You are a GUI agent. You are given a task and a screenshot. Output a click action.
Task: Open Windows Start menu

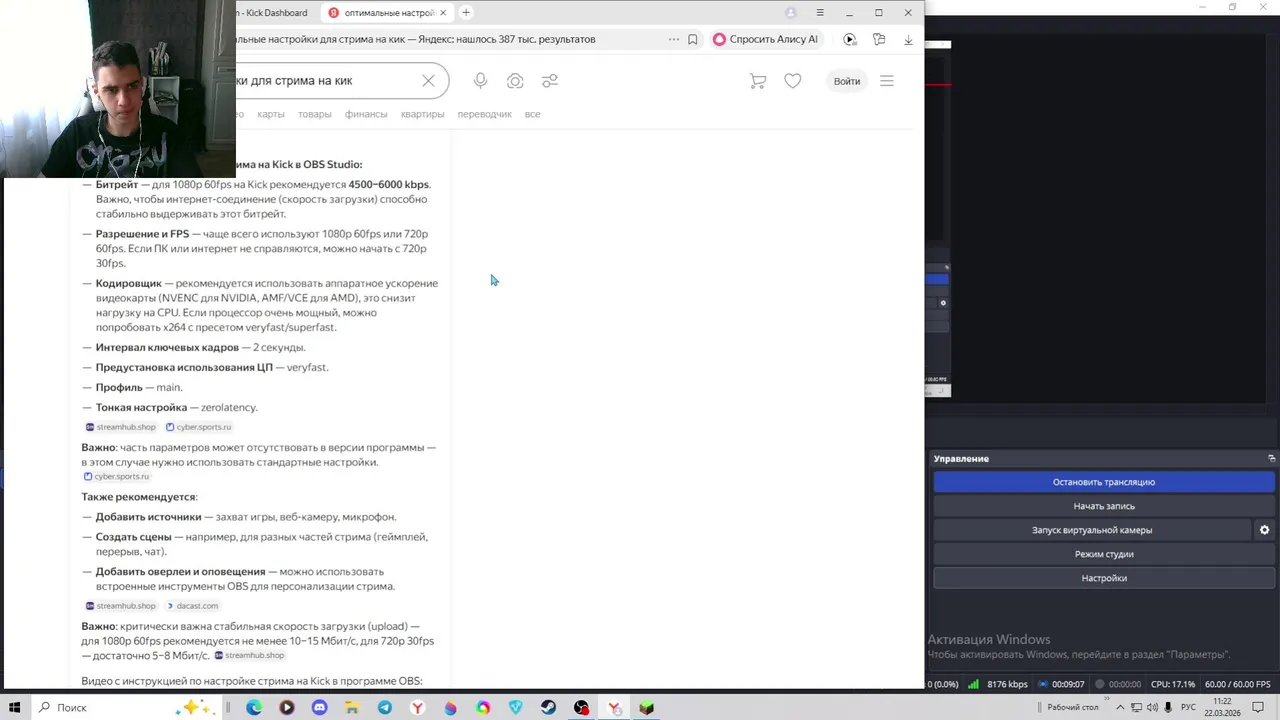pos(15,708)
